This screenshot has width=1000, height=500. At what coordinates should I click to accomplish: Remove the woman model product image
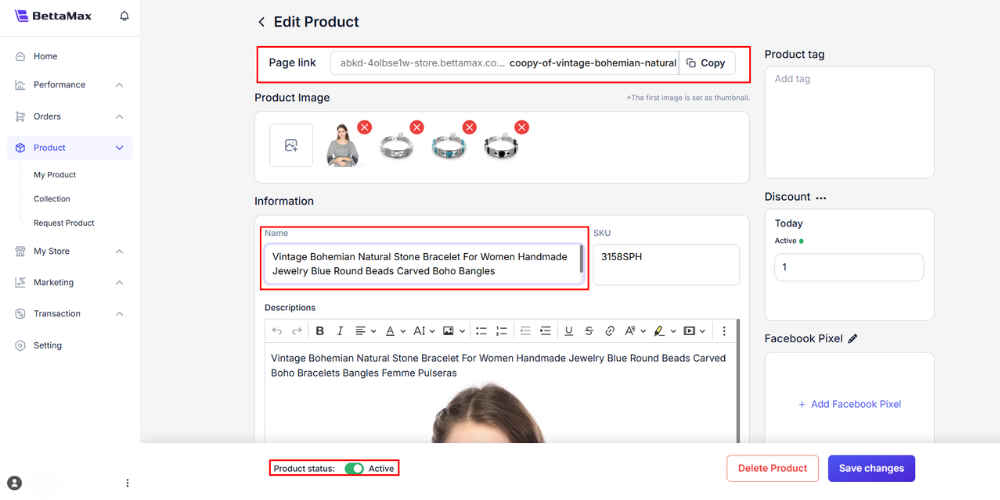click(364, 127)
